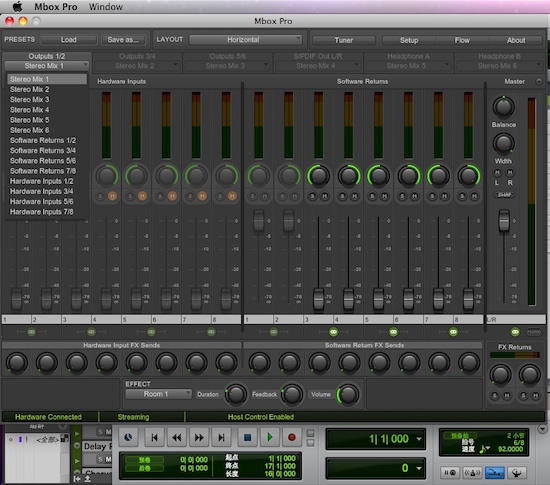Click the Fast Forward transport button
The height and width of the screenshot is (485, 550).
[x=199, y=437]
